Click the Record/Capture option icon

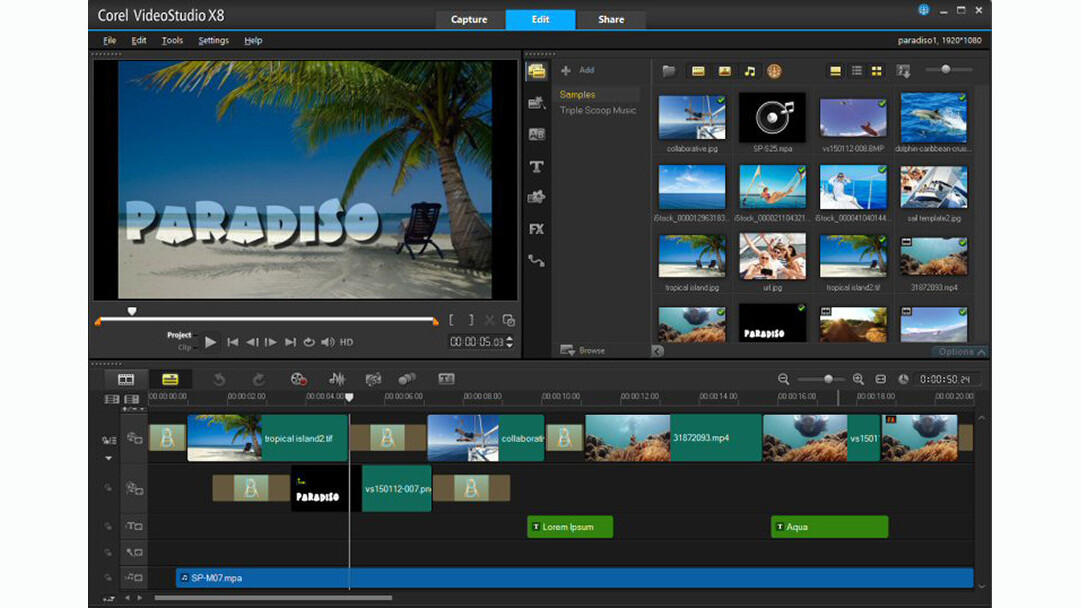tap(298, 379)
